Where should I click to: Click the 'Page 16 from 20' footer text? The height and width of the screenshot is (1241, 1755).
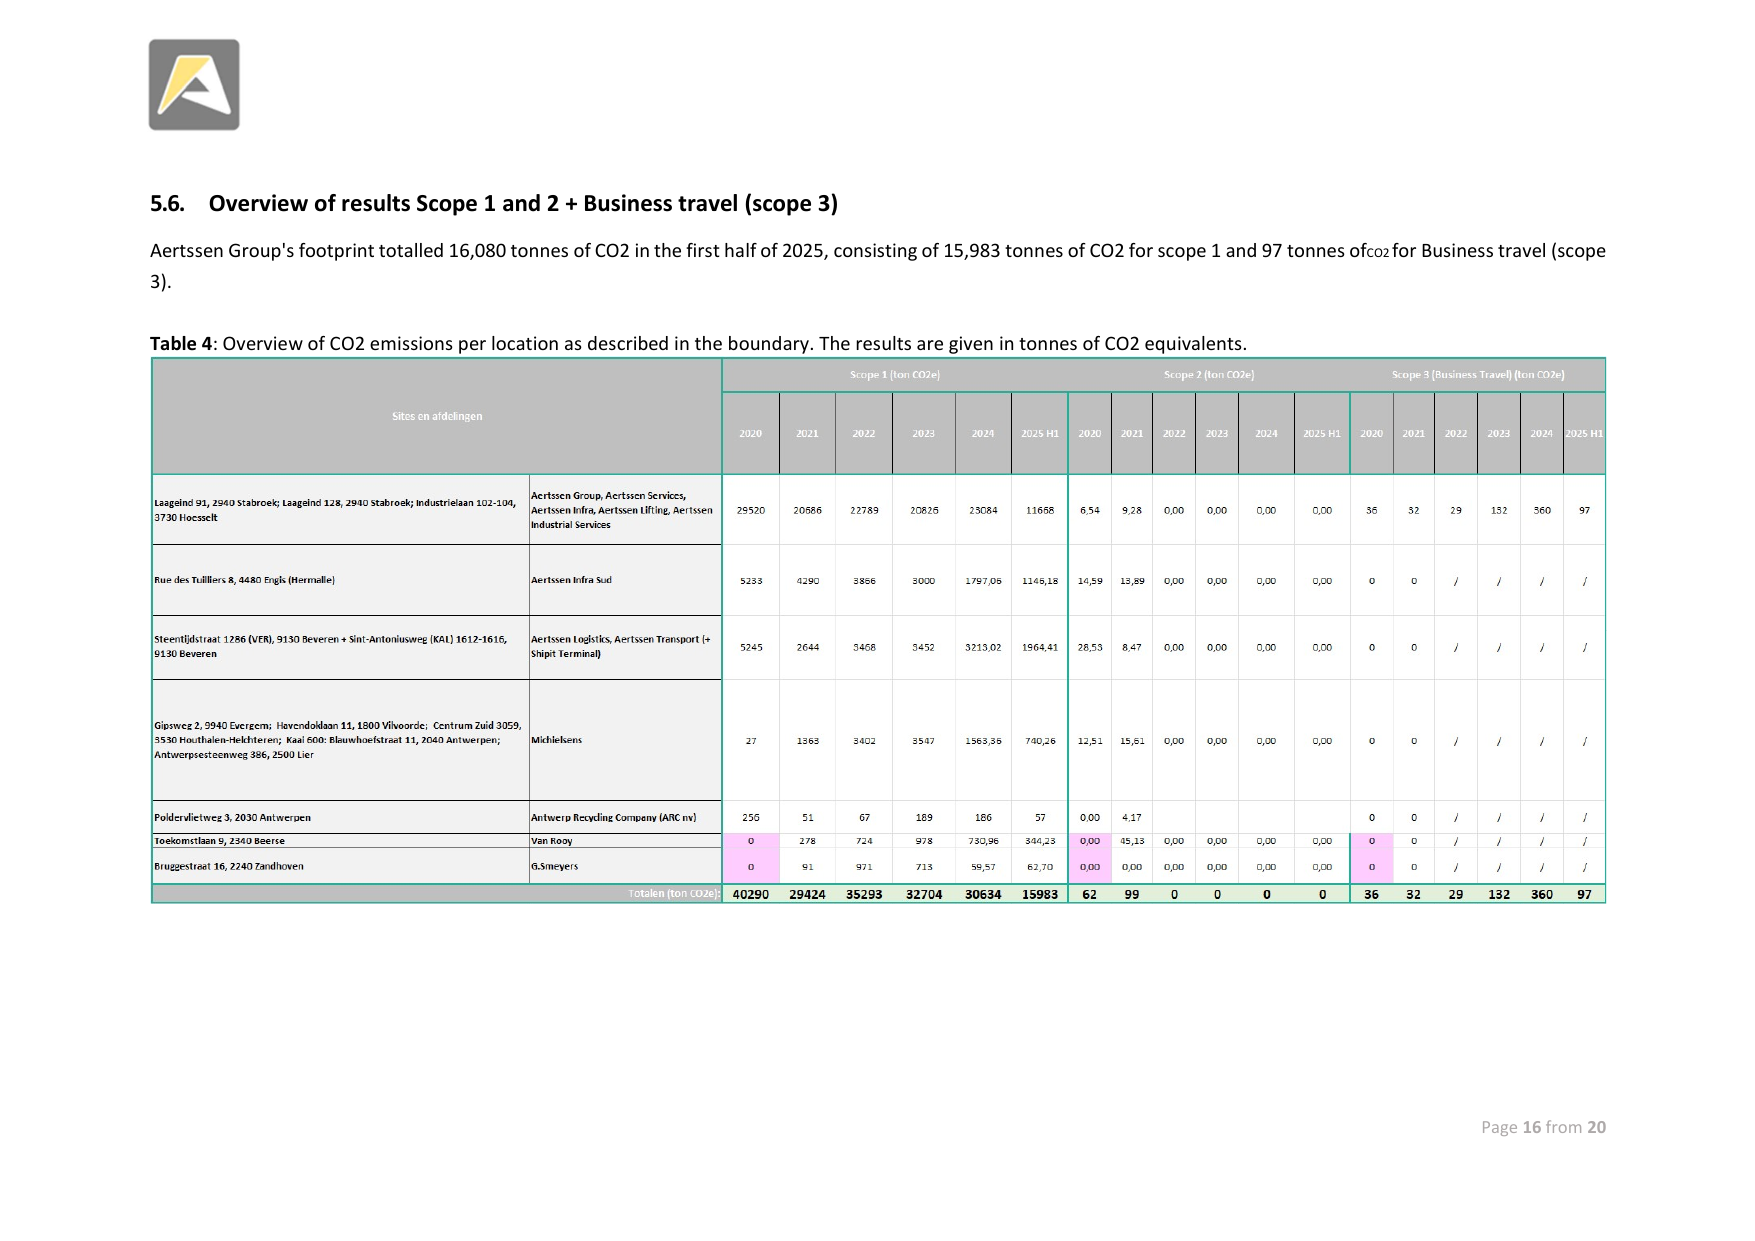click(1543, 1127)
